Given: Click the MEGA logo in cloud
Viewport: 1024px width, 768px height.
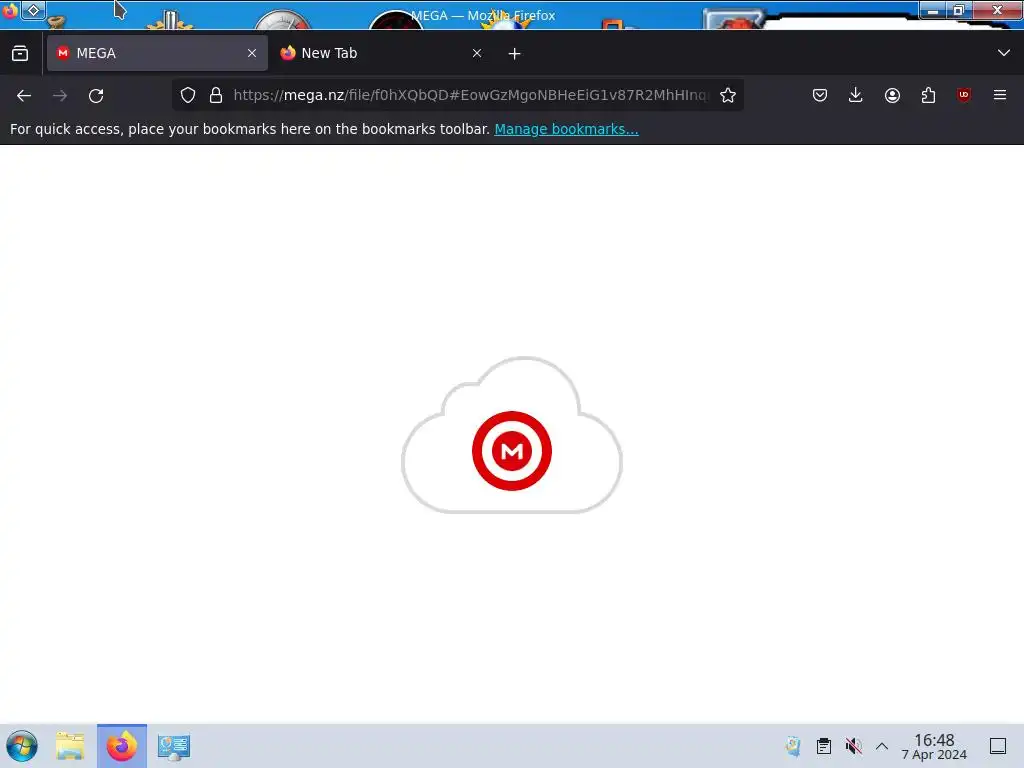Looking at the screenshot, I should 512,451.
